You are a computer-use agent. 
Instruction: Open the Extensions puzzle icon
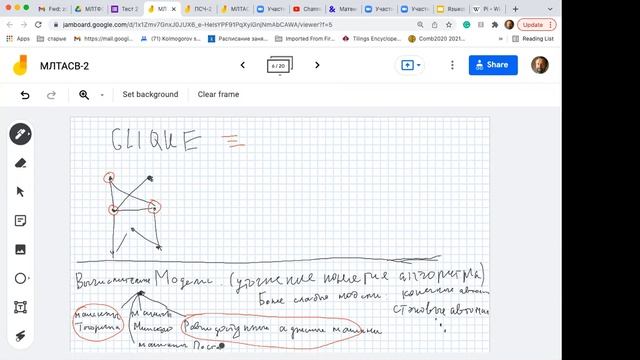tap(495, 25)
